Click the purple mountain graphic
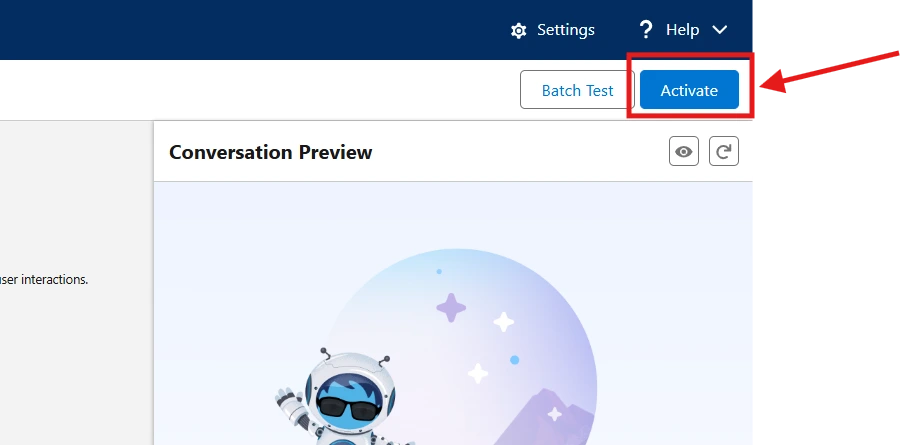This screenshot has width=901, height=445. coord(555,415)
